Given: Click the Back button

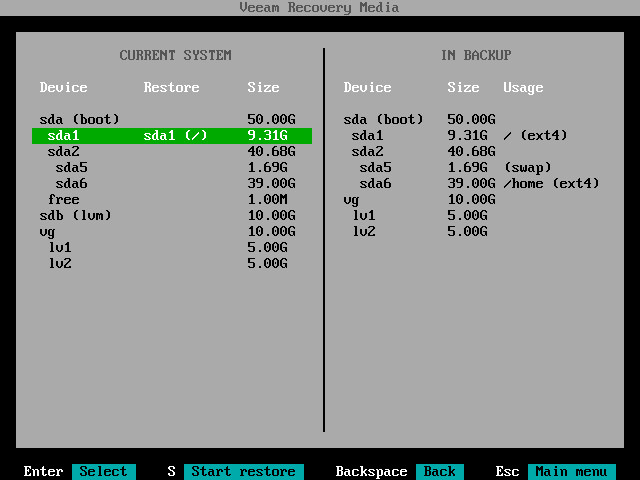Looking at the screenshot, I should [x=440, y=471].
